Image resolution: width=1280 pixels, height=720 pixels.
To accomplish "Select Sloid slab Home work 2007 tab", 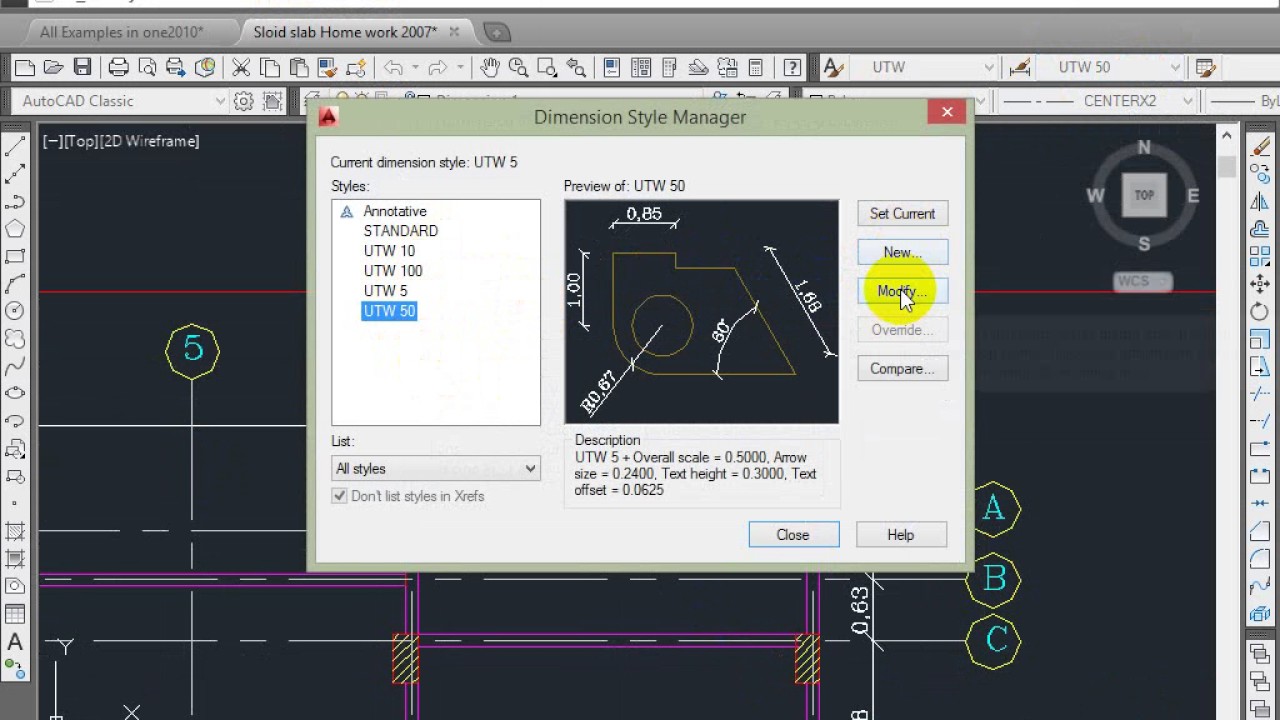I will click(x=345, y=32).
